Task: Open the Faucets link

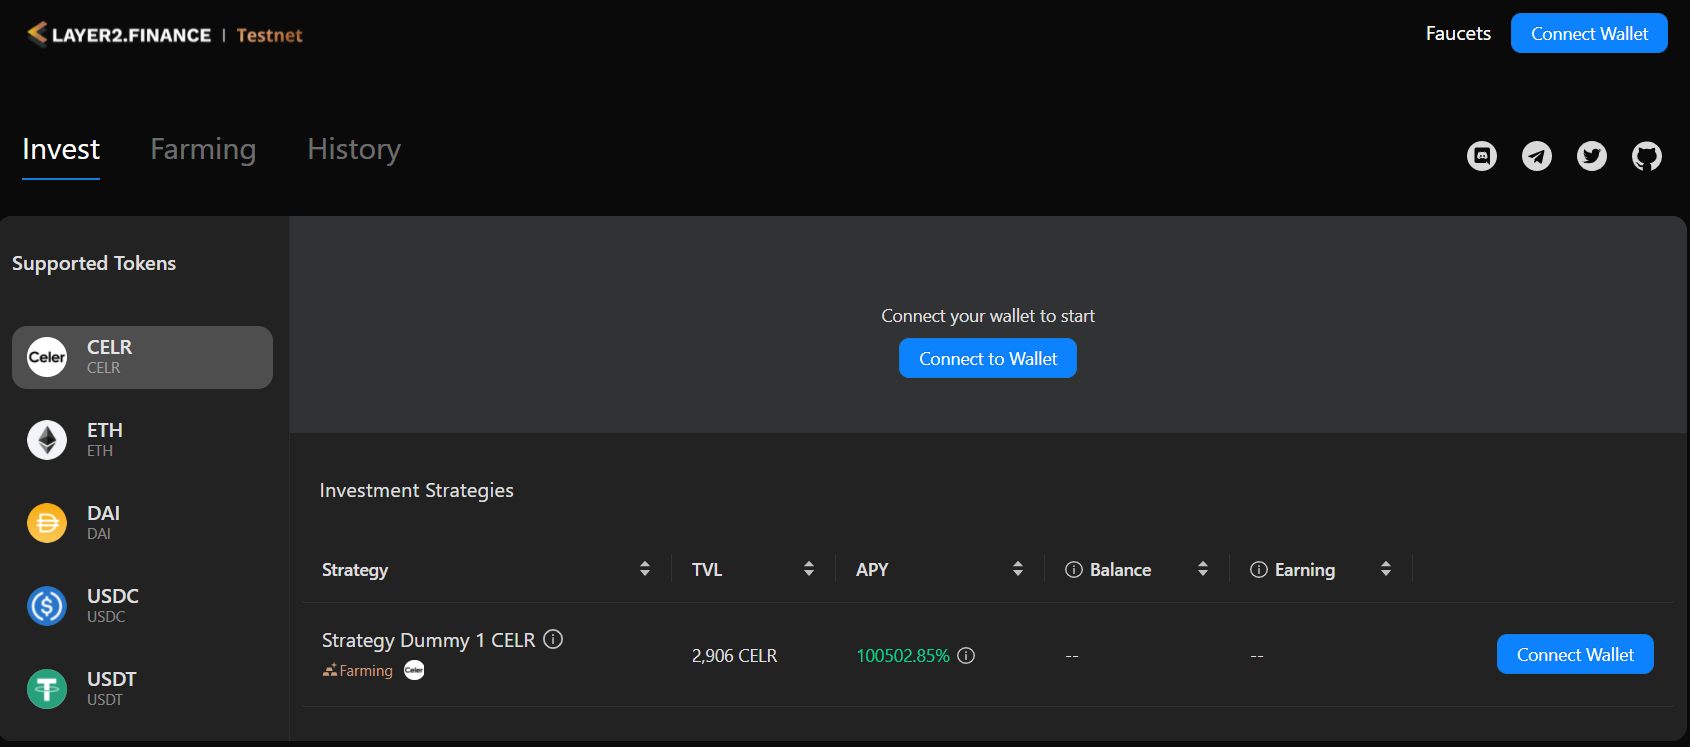Action: pyautogui.click(x=1457, y=34)
